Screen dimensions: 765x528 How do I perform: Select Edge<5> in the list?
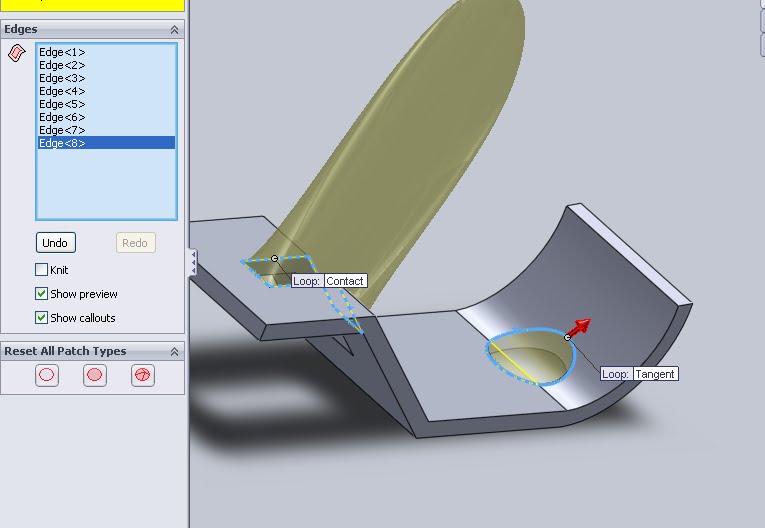tap(106, 104)
